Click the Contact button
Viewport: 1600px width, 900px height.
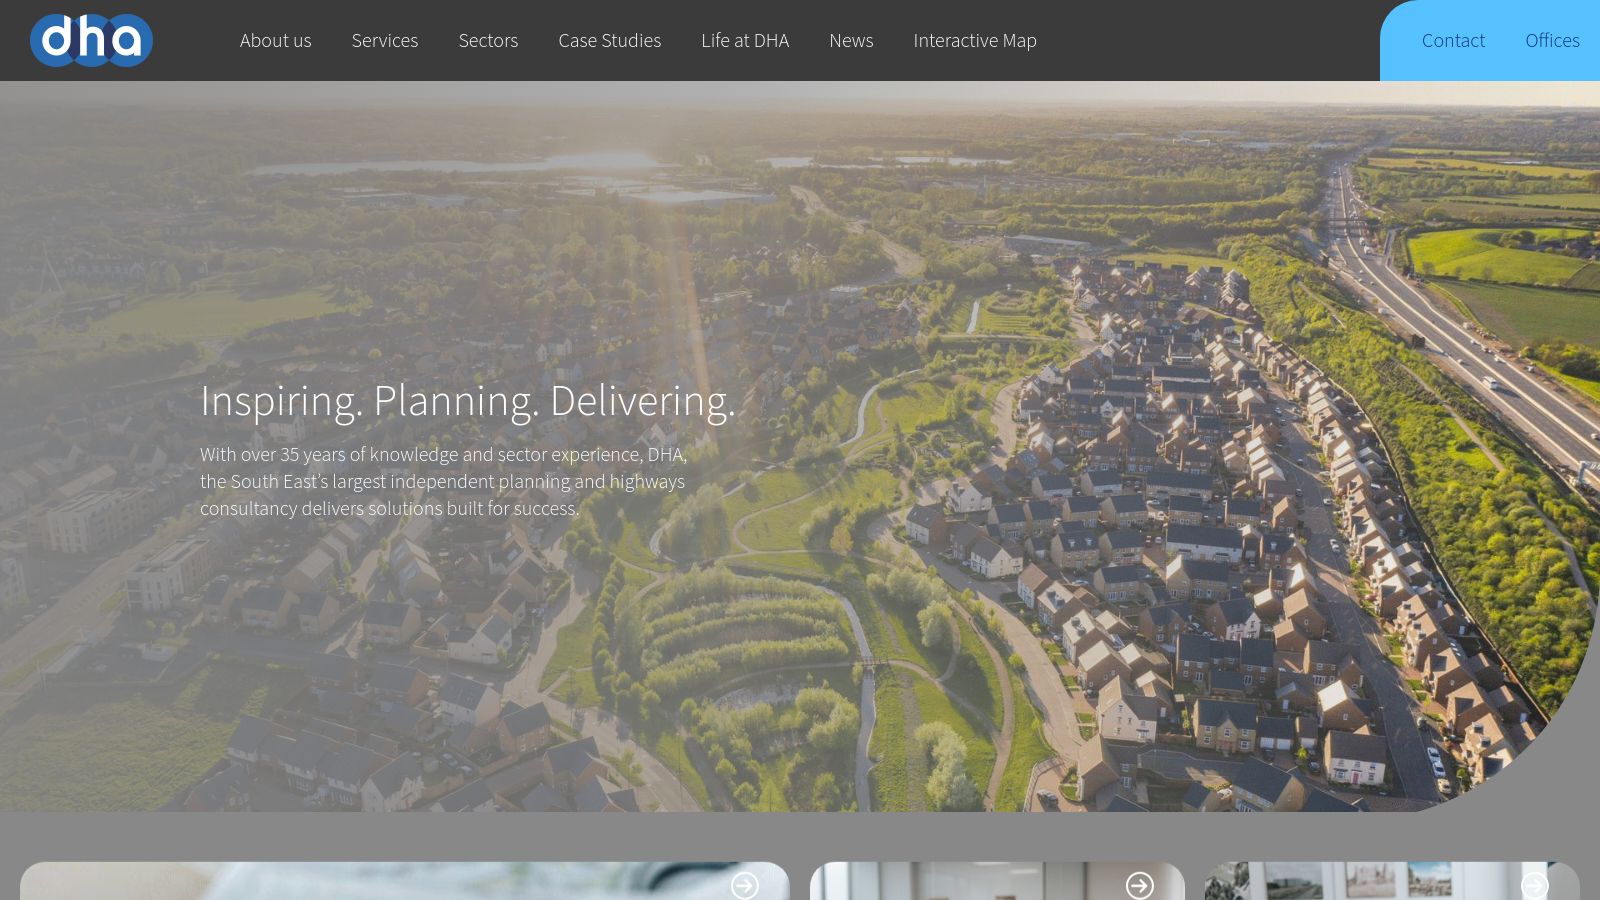click(x=1453, y=40)
